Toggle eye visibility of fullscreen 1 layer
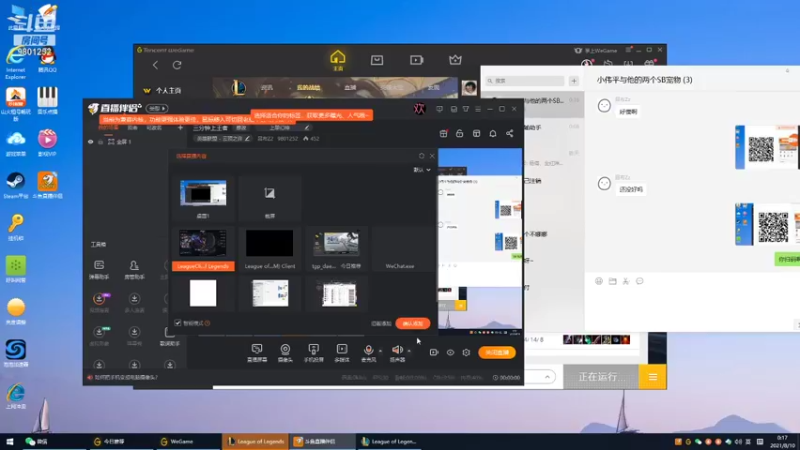 [x=90, y=142]
